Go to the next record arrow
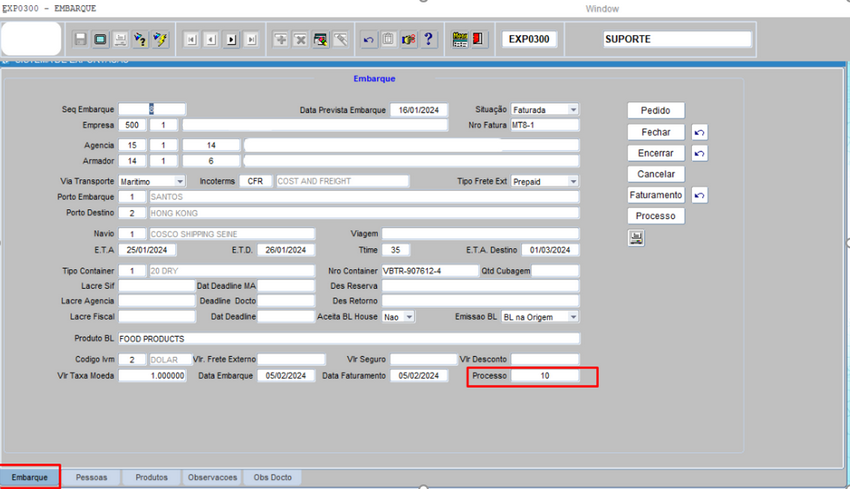The width and height of the screenshot is (850, 489). tap(231, 39)
